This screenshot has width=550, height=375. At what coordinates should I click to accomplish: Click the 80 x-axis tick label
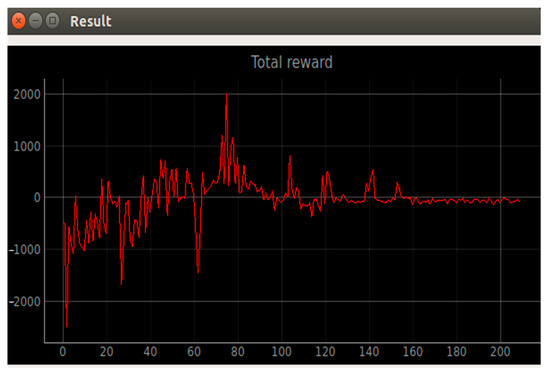point(238,351)
